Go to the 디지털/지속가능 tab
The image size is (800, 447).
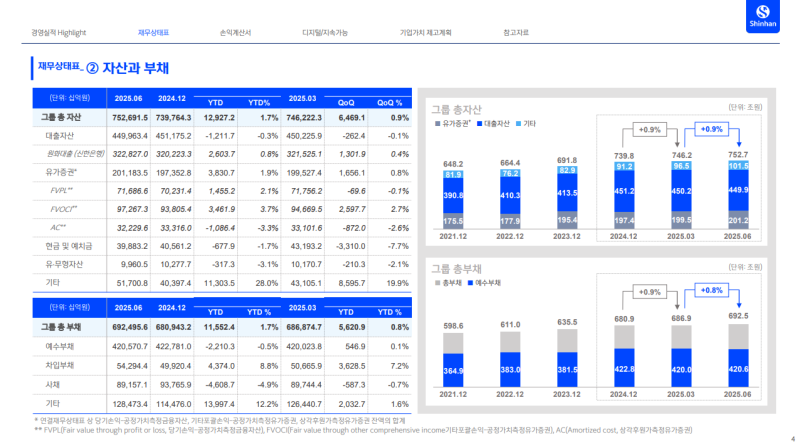pos(325,32)
